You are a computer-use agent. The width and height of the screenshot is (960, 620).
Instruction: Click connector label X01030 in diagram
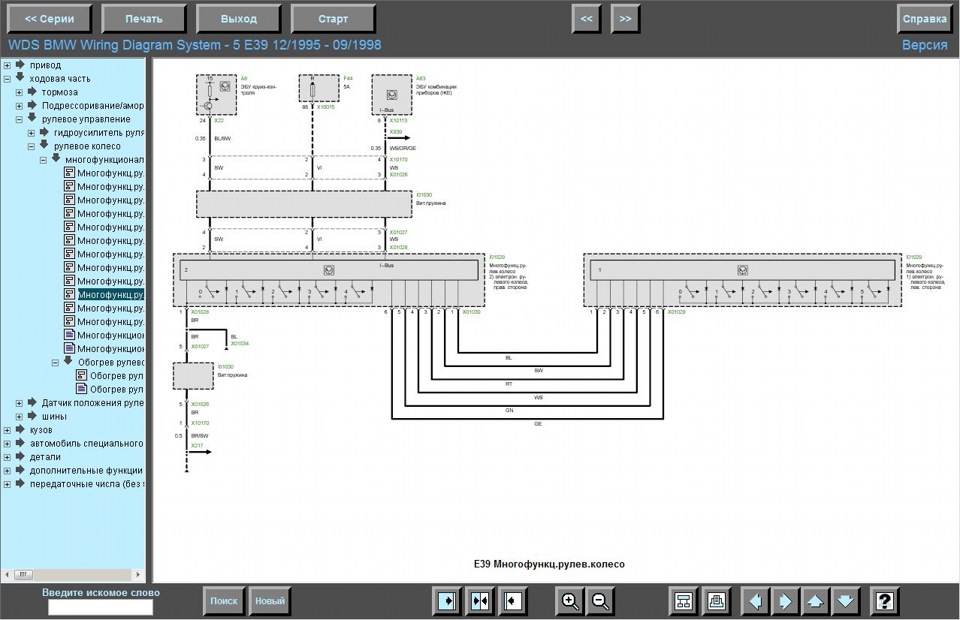point(471,312)
